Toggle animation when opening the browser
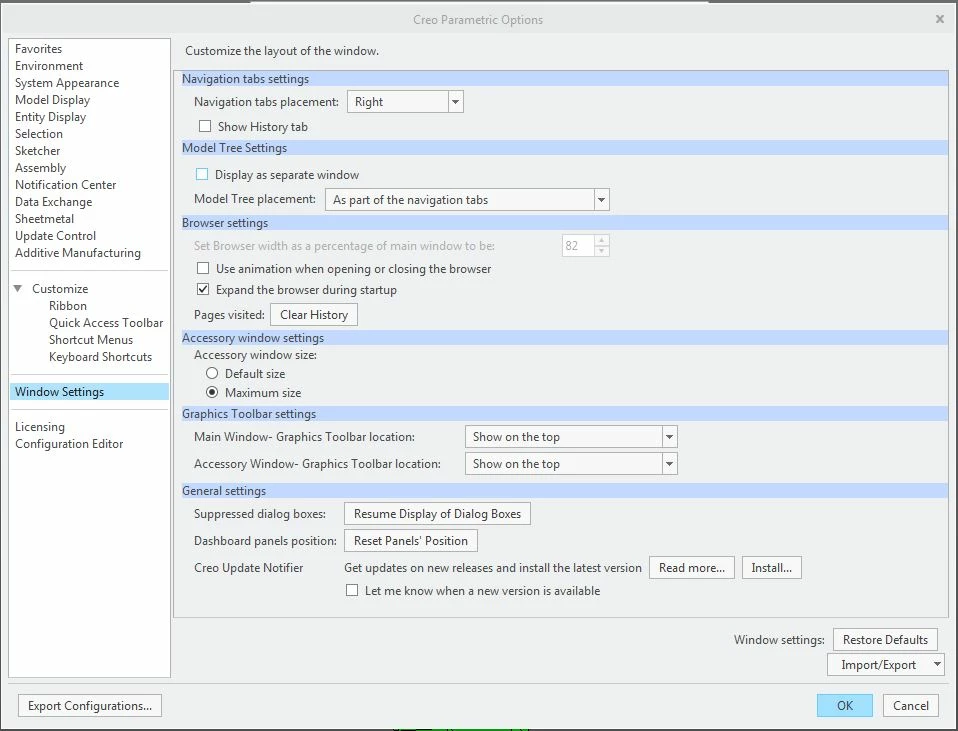958x731 pixels. pyautogui.click(x=203, y=268)
